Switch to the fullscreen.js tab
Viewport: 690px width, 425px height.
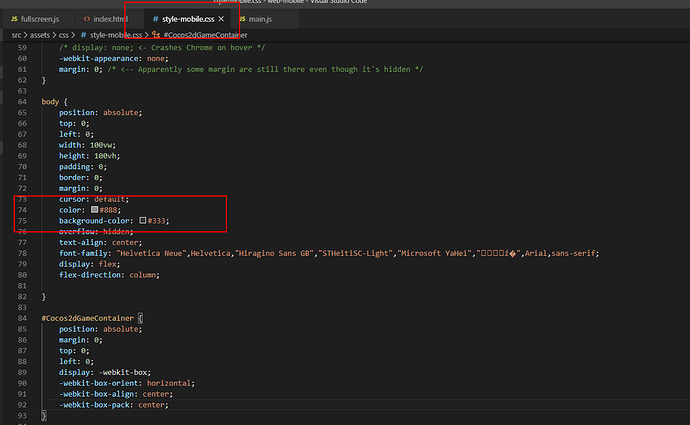(42, 19)
